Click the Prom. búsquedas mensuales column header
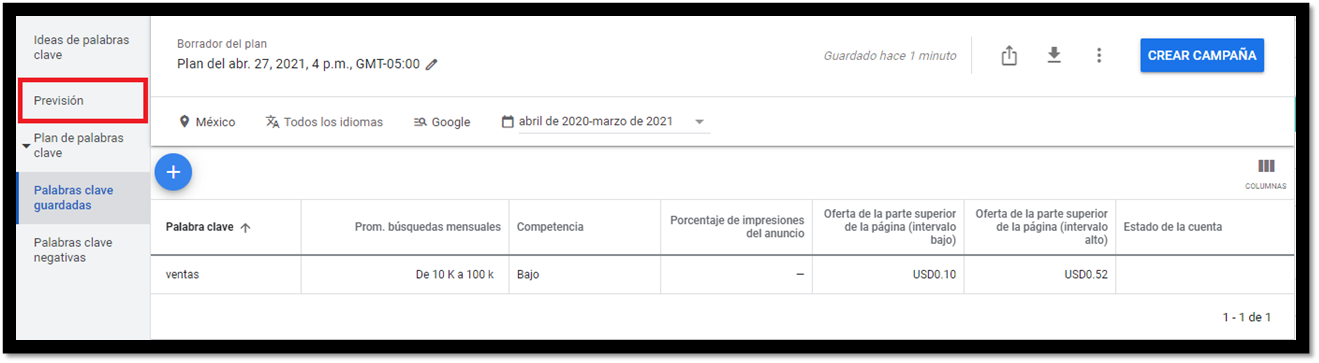 [x=428, y=227]
